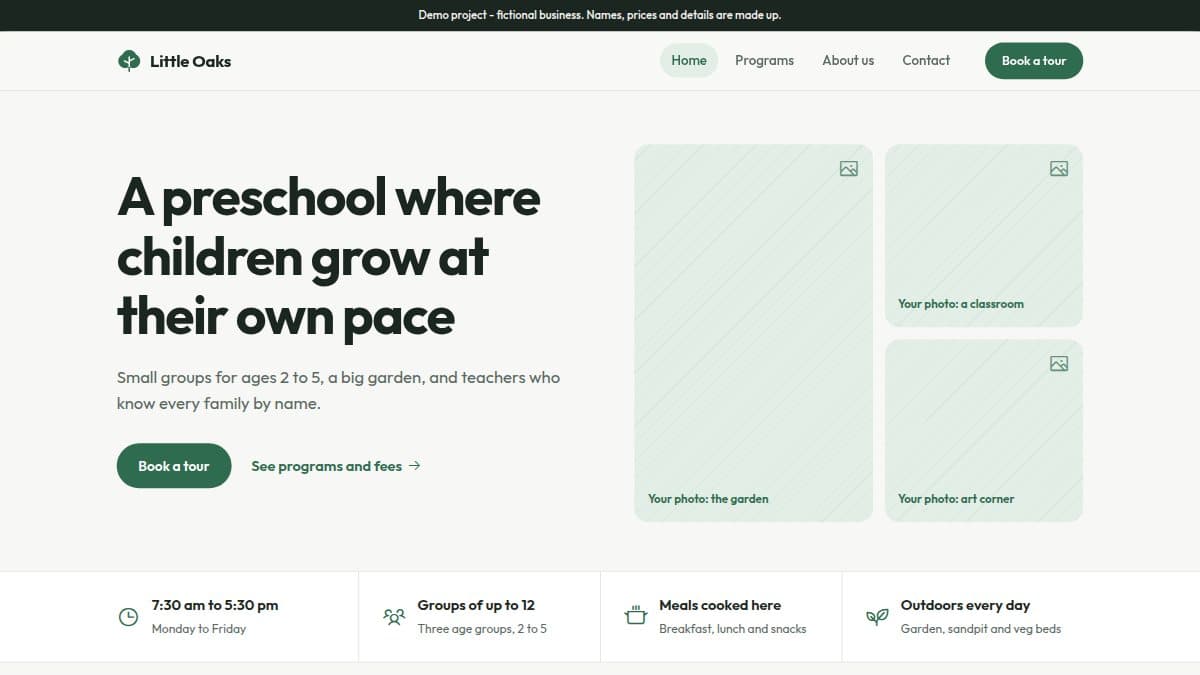Select the art corner photo placeholder

tap(984, 431)
